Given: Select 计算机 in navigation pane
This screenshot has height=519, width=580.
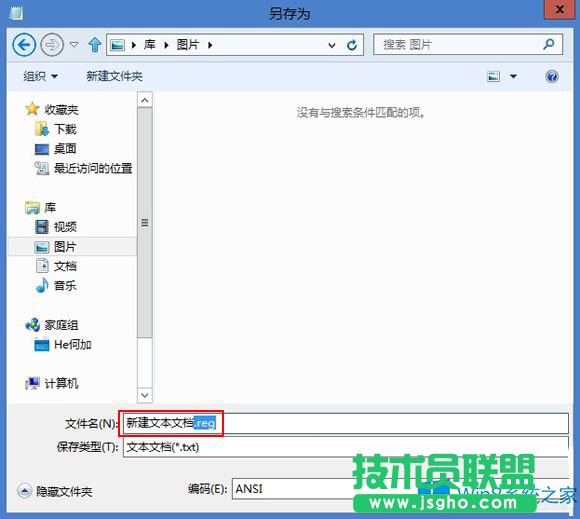Looking at the screenshot, I should 61,384.
